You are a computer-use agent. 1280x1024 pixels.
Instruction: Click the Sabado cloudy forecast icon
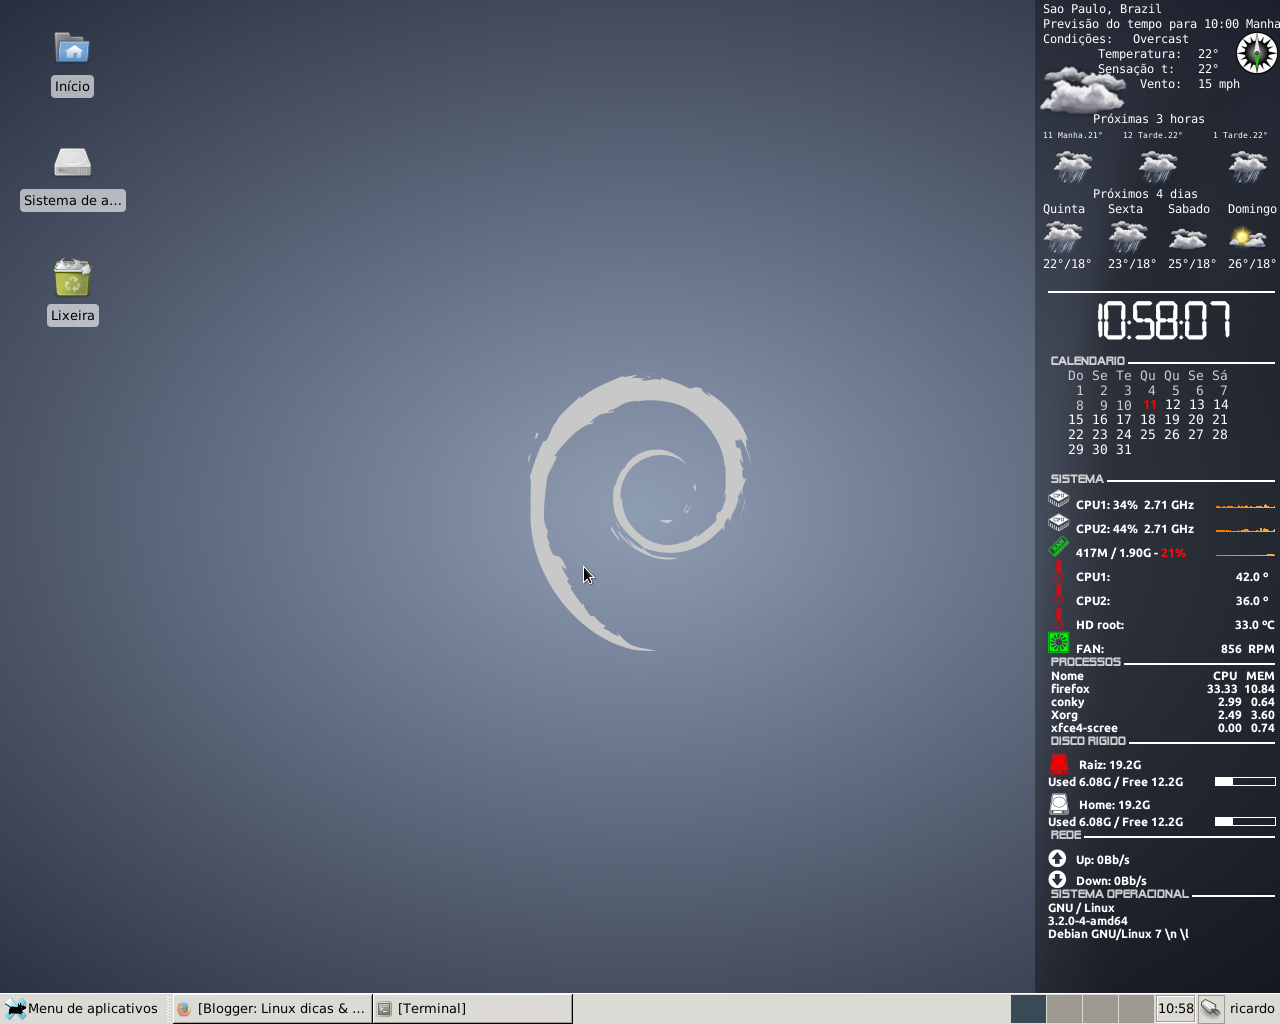pos(1188,238)
